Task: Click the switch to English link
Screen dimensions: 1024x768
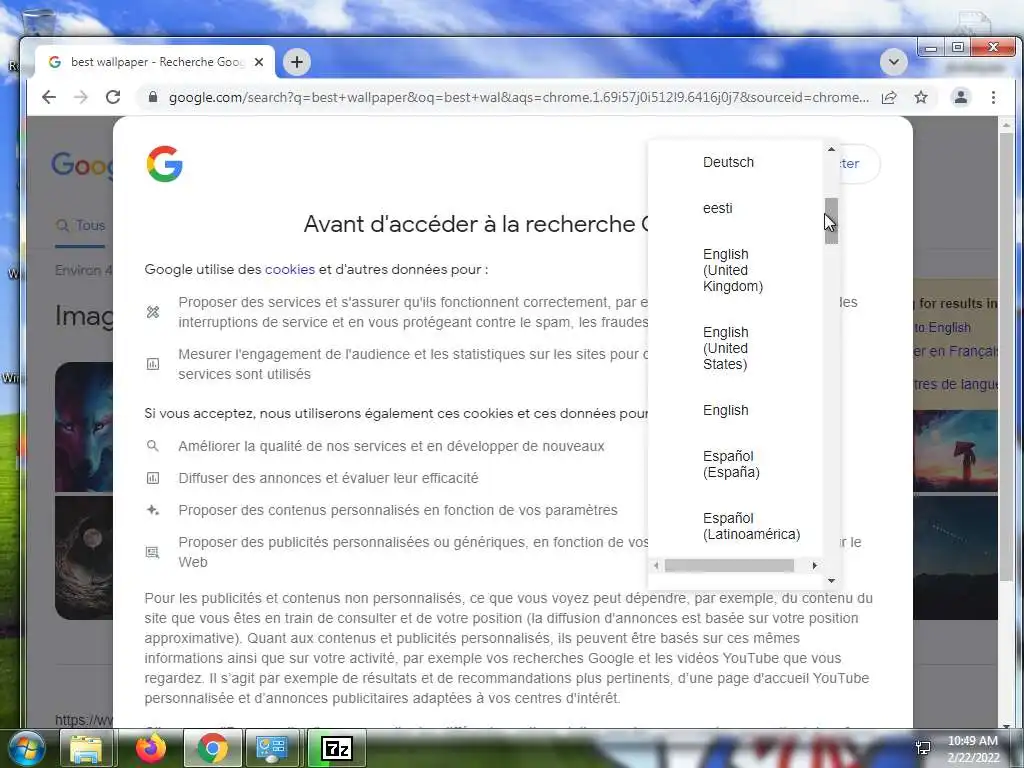Action: [942, 327]
